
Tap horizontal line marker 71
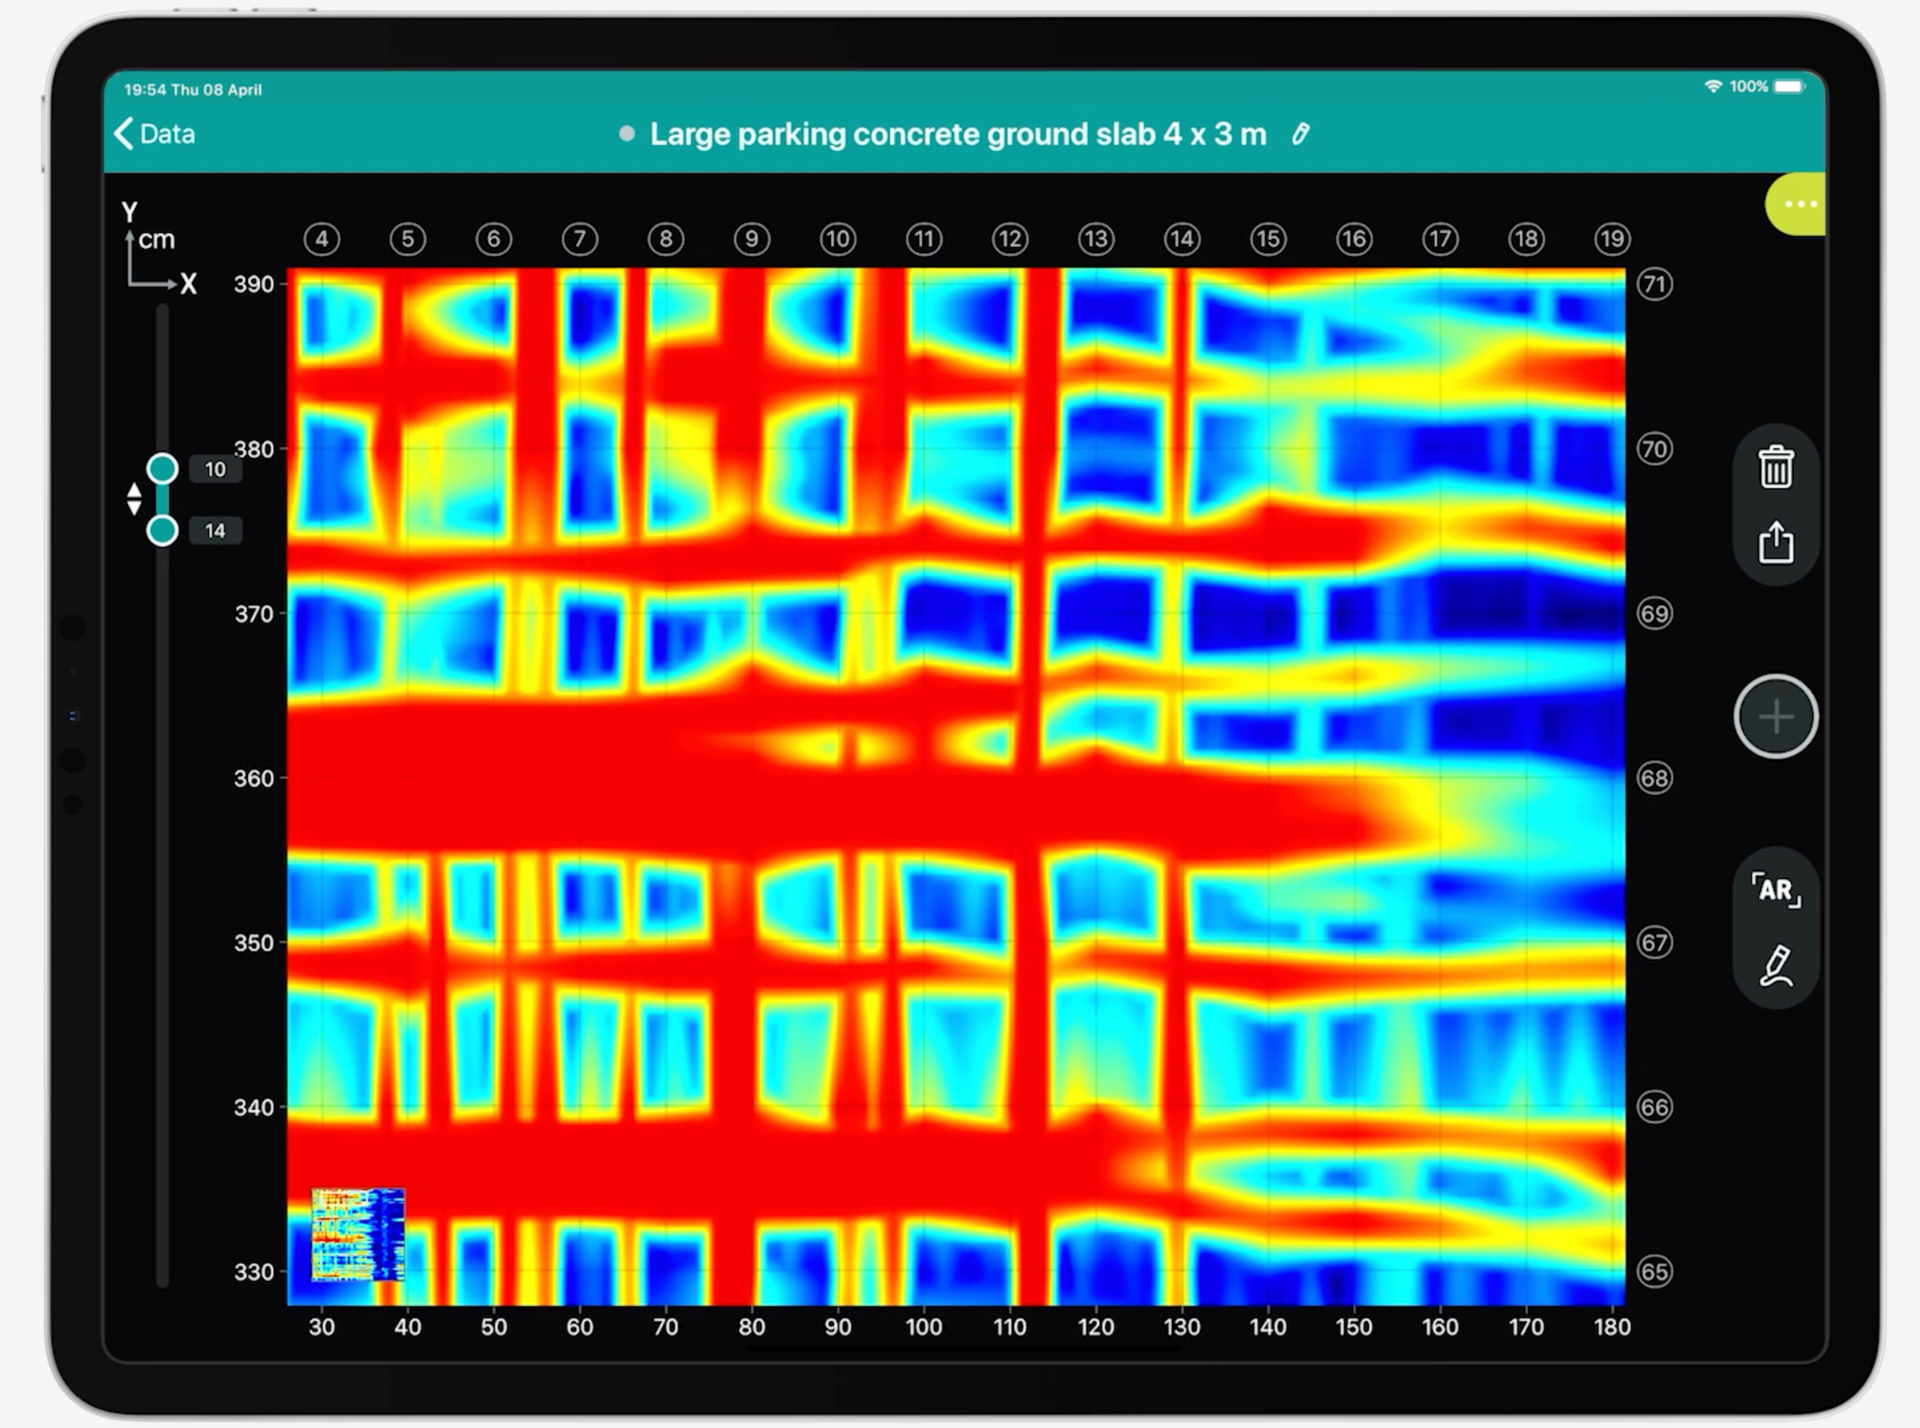click(1654, 284)
